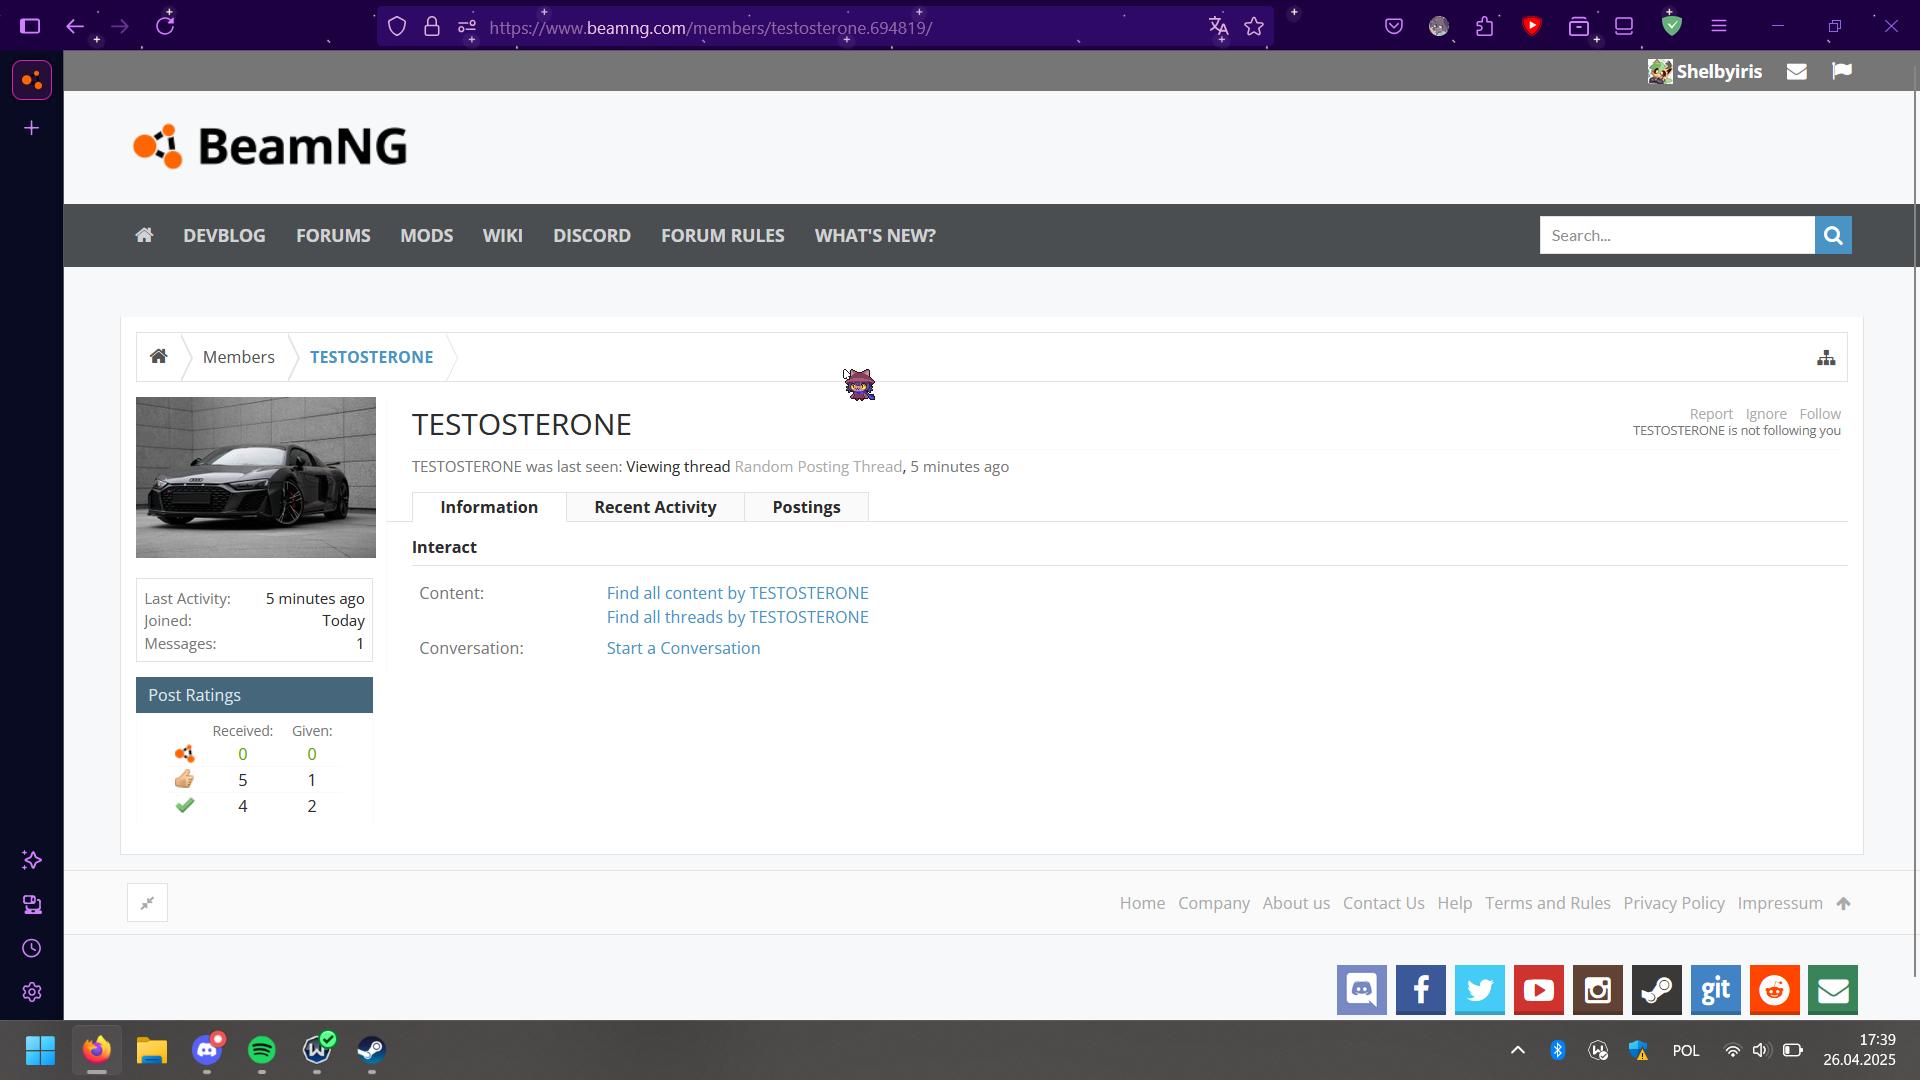Open Spotify from the taskbar
Viewport: 1920px width, 1080px height.
pyautogui.click(x=262, y=1050)
